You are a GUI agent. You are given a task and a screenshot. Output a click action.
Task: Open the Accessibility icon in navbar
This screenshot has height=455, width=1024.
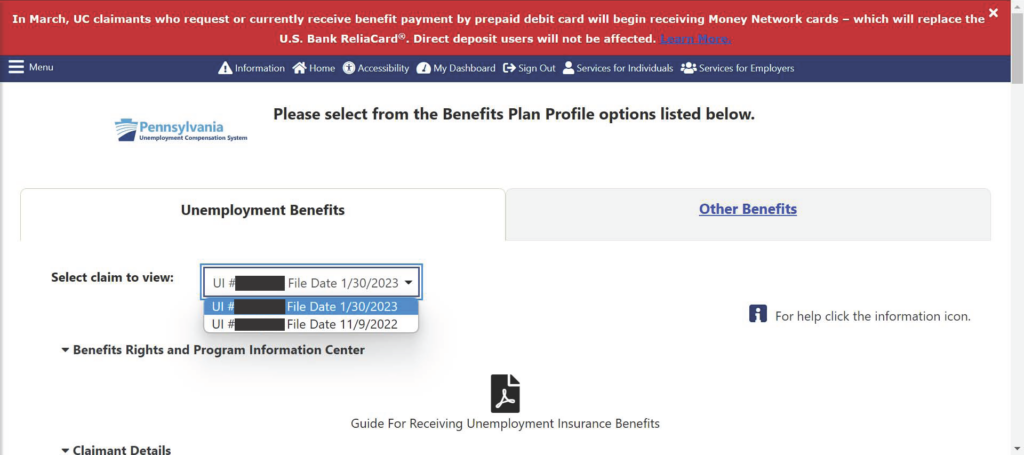[349, 69]
